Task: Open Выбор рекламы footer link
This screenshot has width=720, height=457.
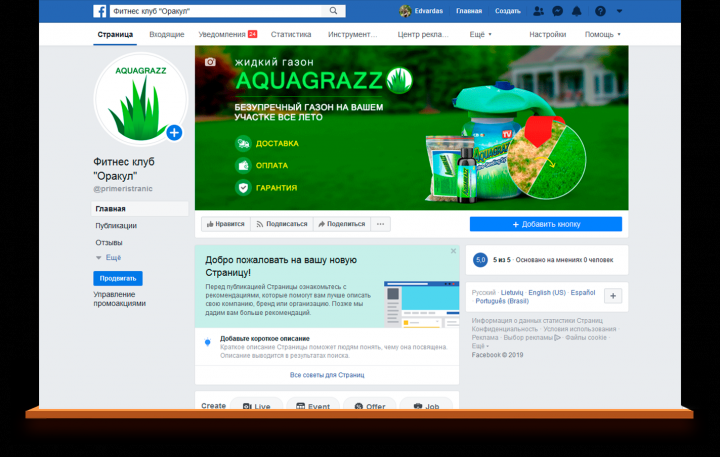Action: tap(532, 338)
